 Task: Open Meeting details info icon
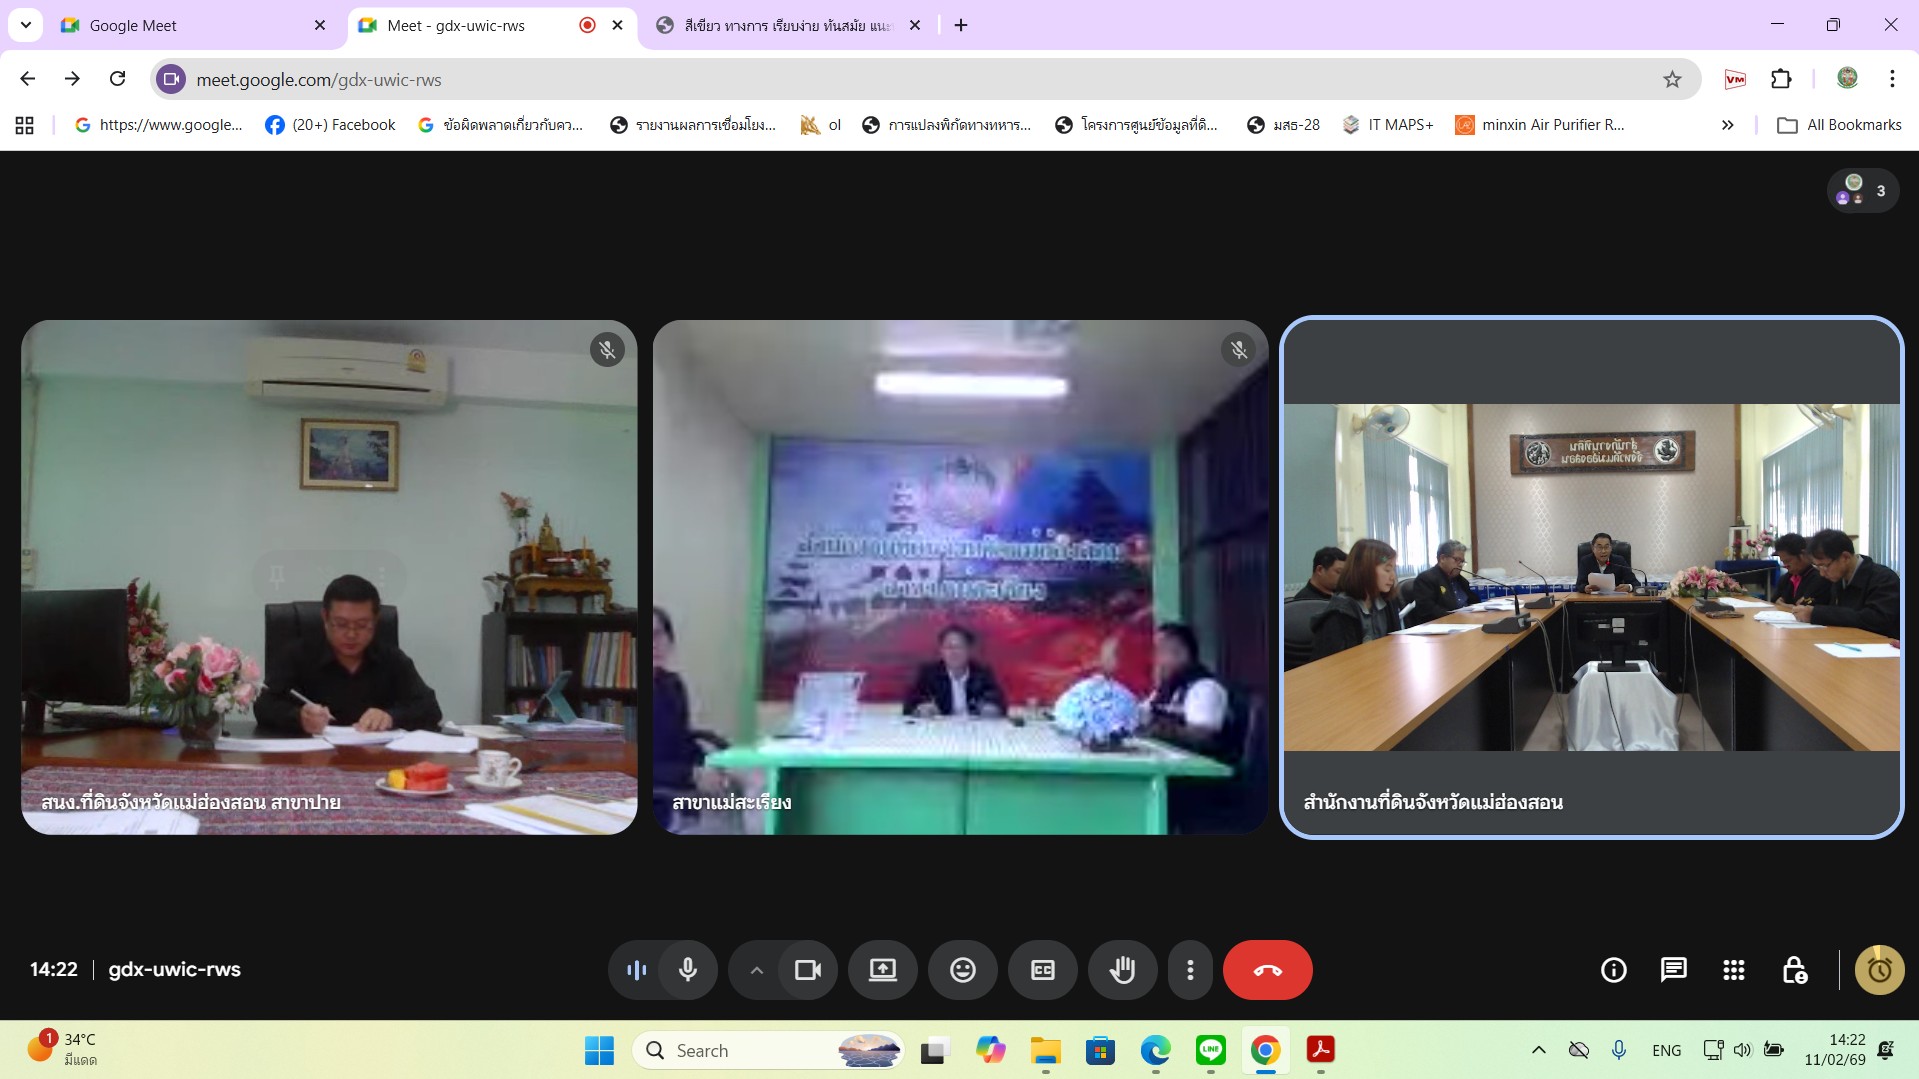point(1613,970)
